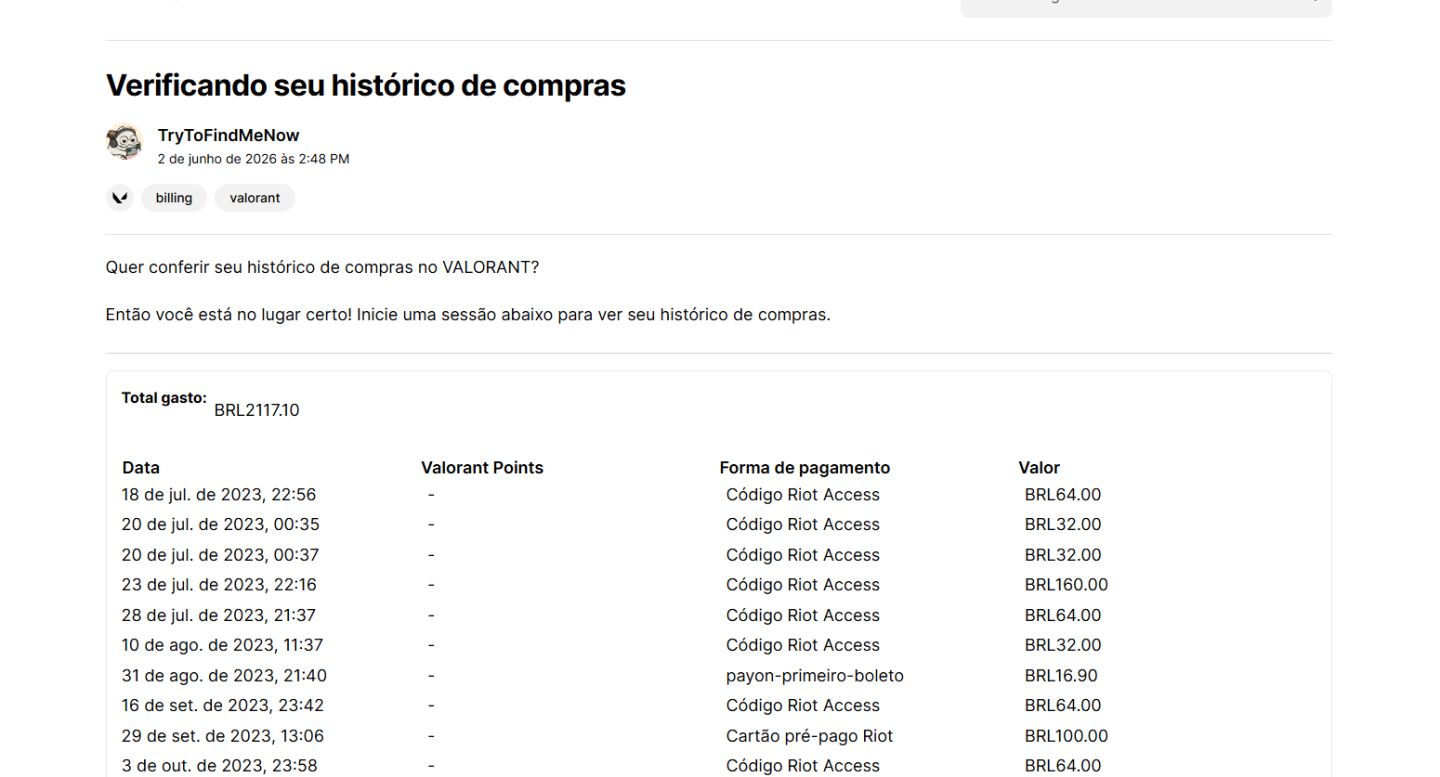Image resolution: width=1440 pixels, height=777 pixels.
Task: Click Código Riot Access in the 16 de set. row
Action: tap(803, 705)
